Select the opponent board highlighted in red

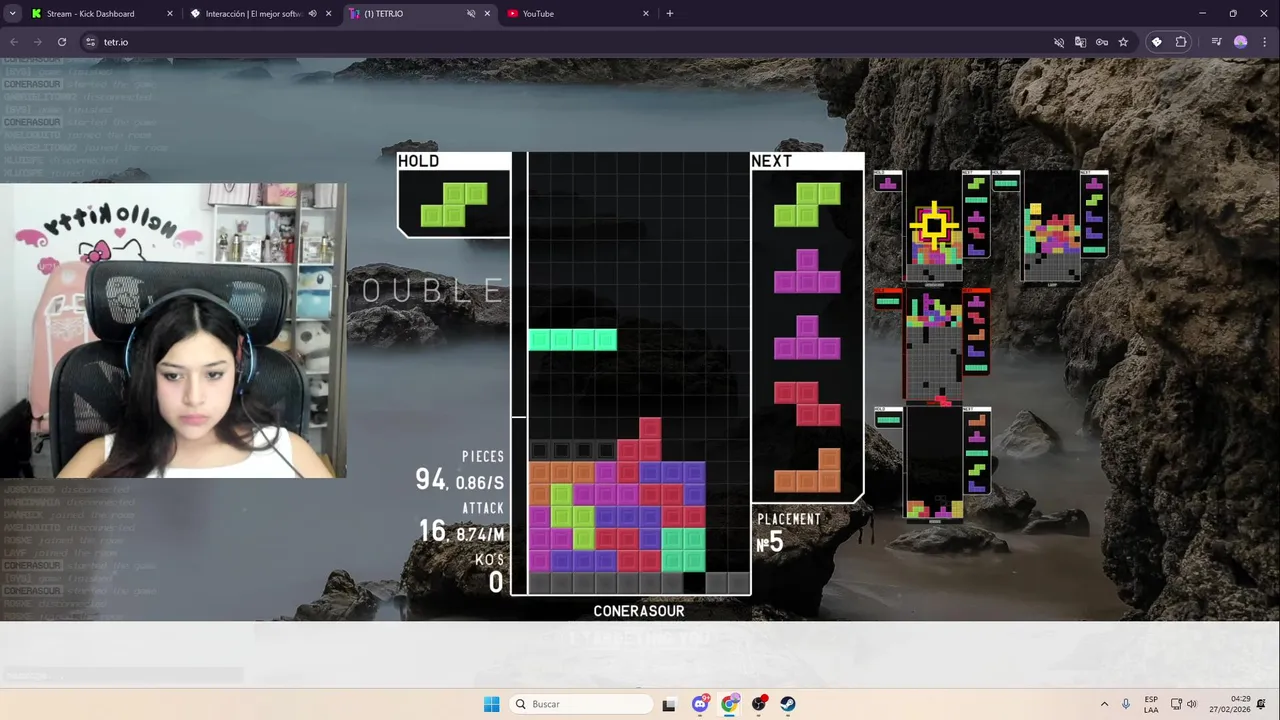point(934,345)
